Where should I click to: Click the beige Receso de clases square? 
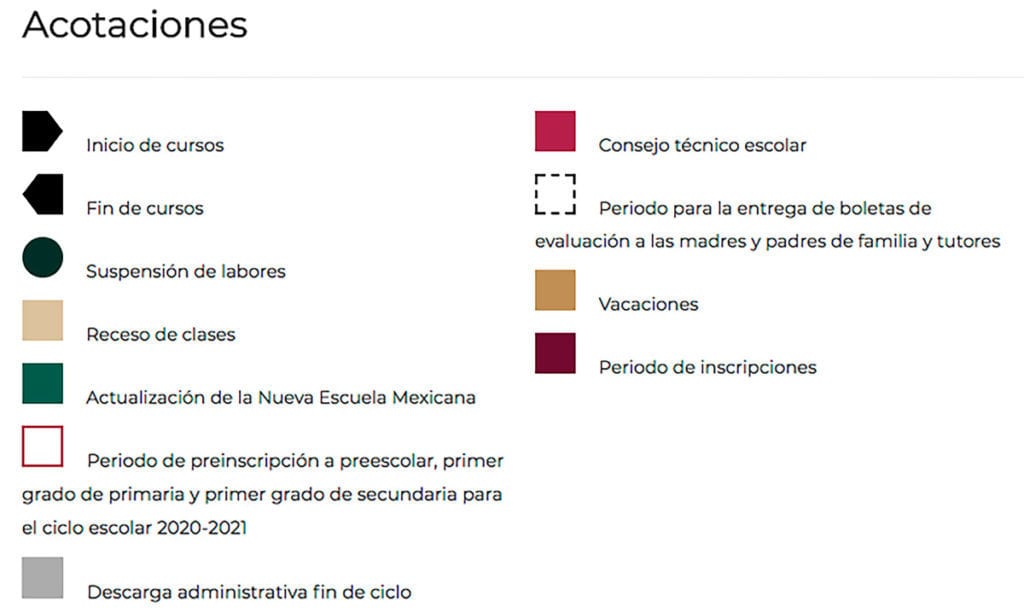point(42,321)
